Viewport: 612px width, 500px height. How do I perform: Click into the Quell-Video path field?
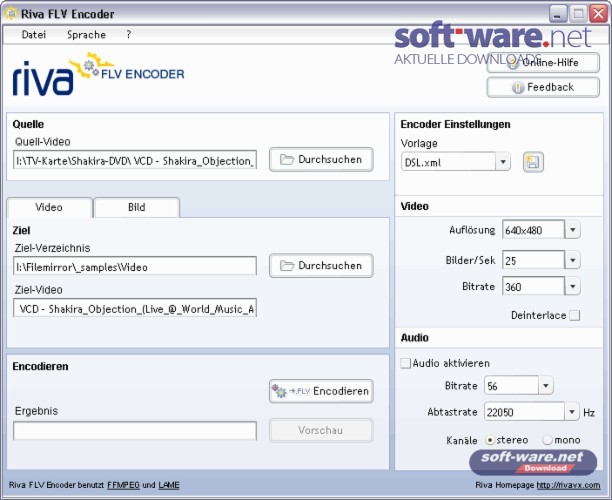click(135, 160)
